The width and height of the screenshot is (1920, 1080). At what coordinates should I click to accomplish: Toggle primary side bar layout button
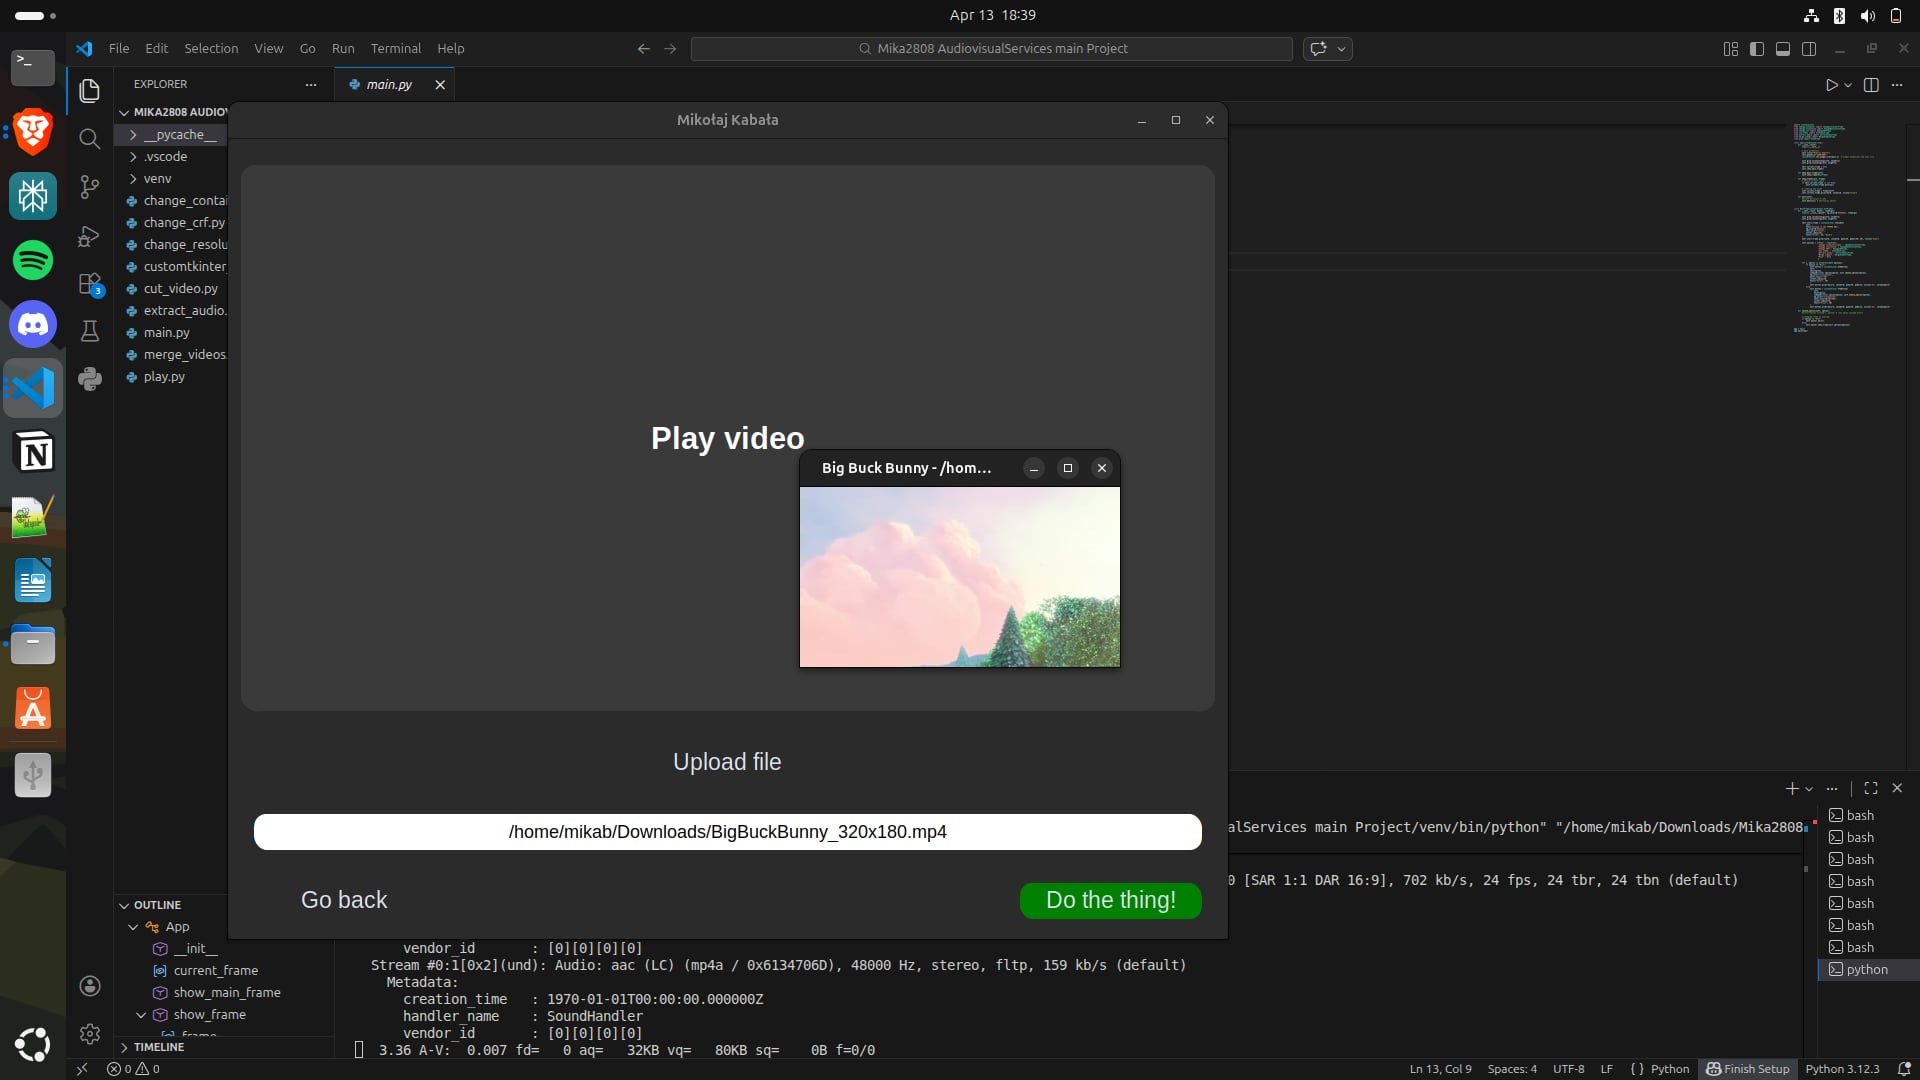point(1757,49)
